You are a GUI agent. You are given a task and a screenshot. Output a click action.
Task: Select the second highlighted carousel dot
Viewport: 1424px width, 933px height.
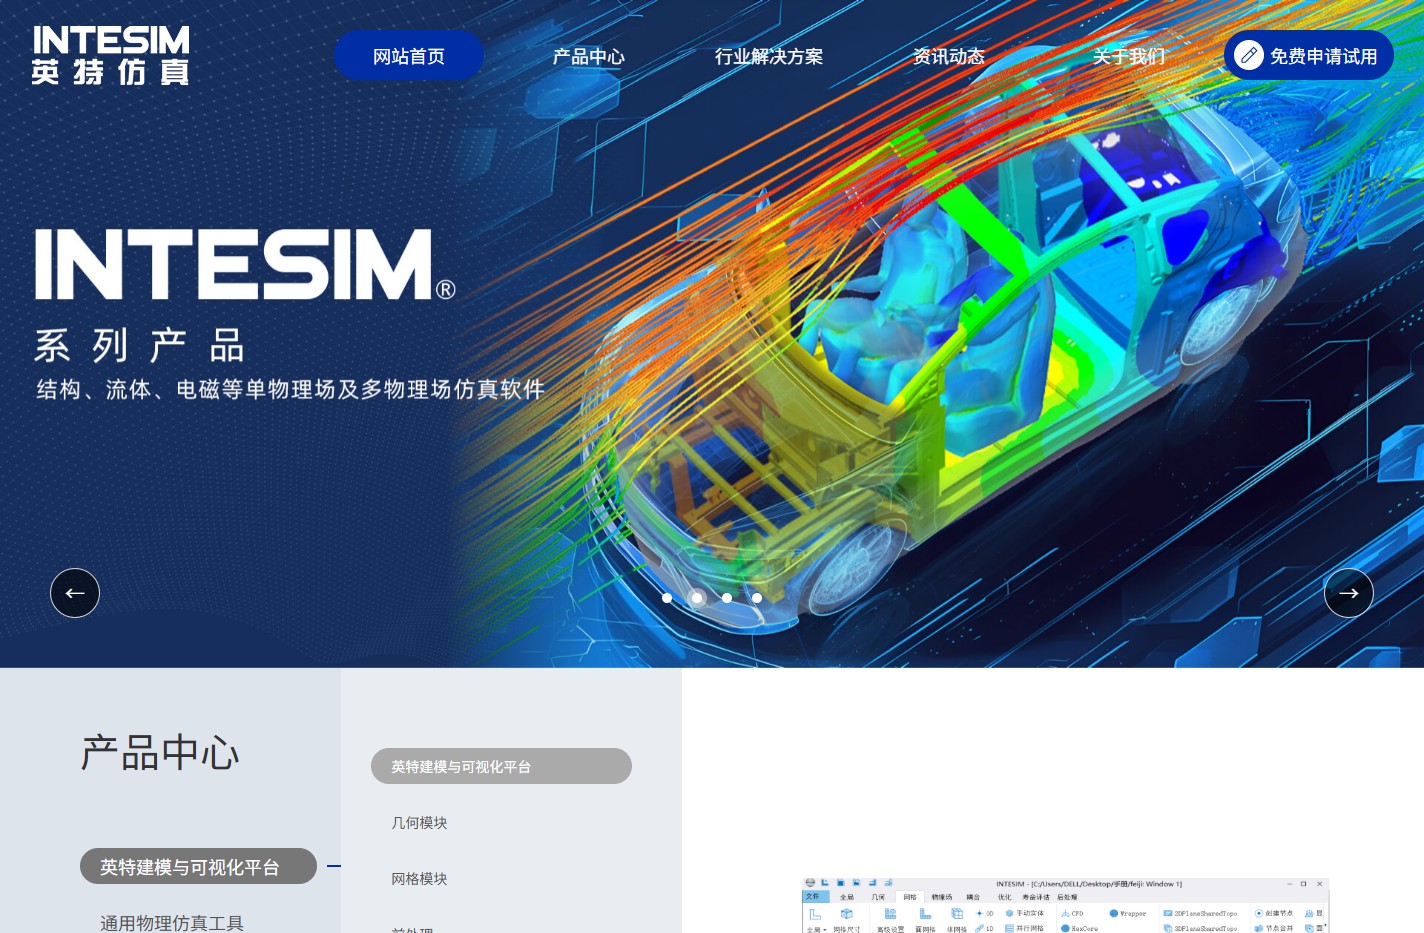point(697,598)
